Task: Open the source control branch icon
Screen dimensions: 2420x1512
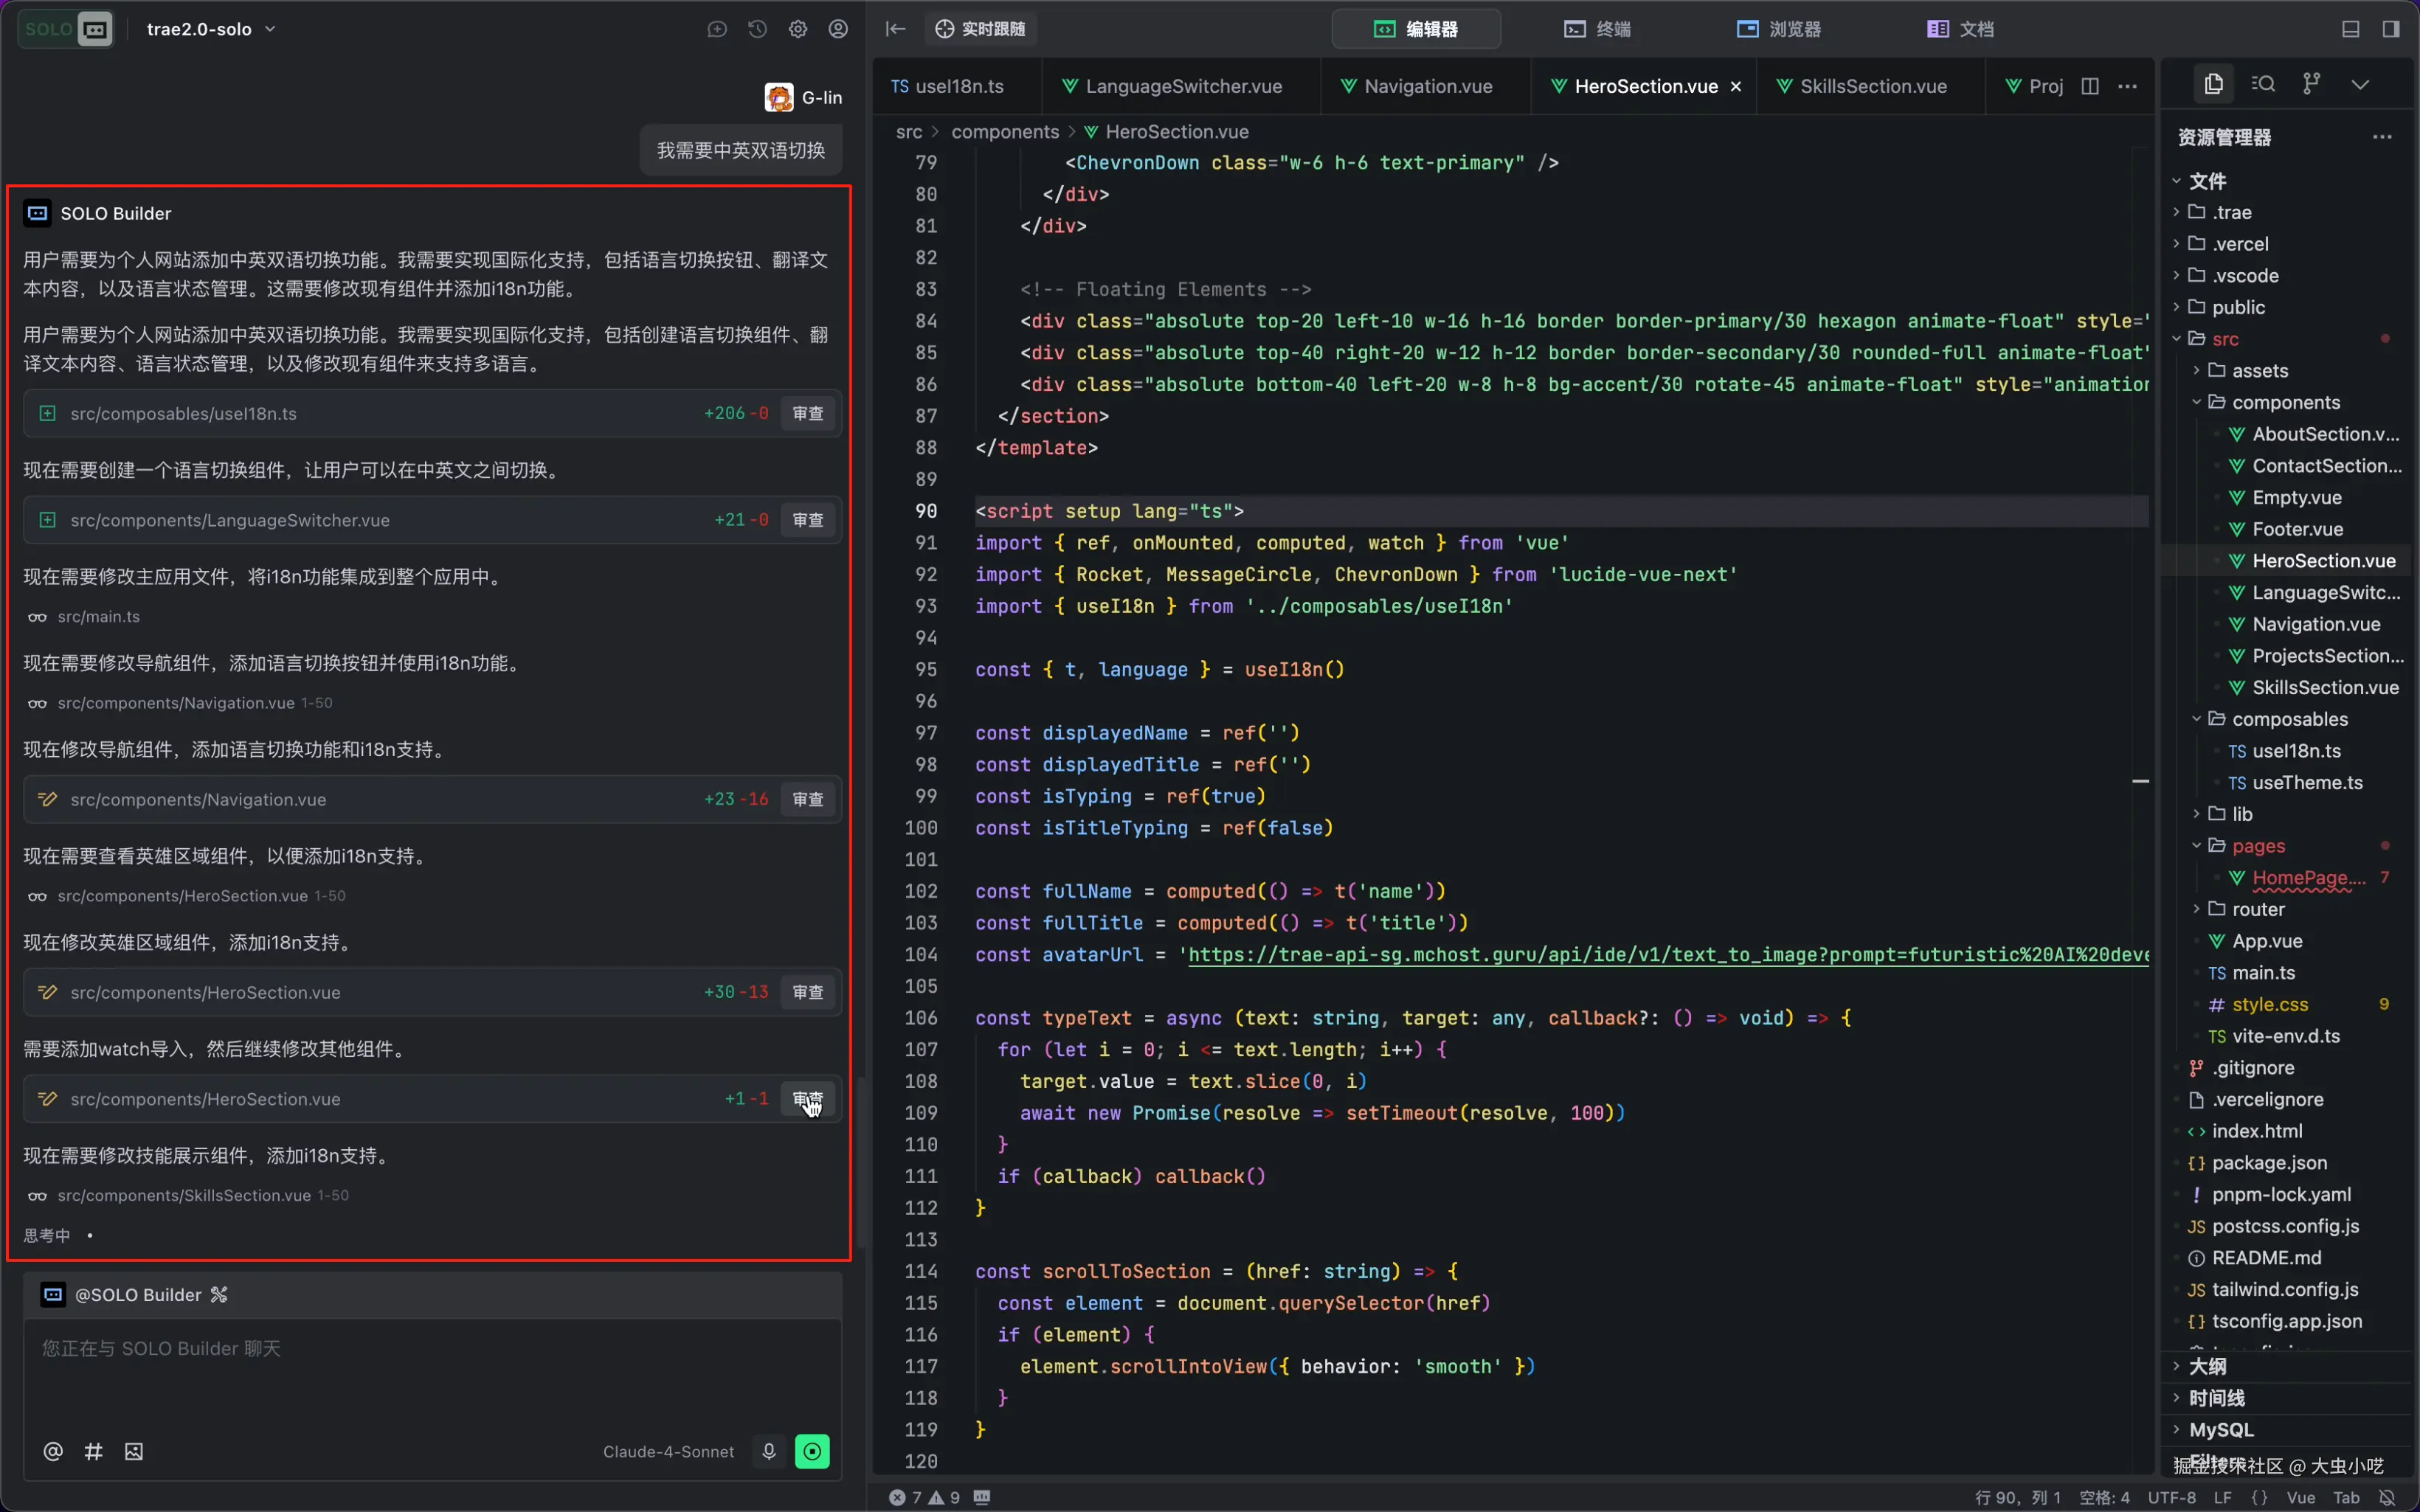Action: [2311, 84]
